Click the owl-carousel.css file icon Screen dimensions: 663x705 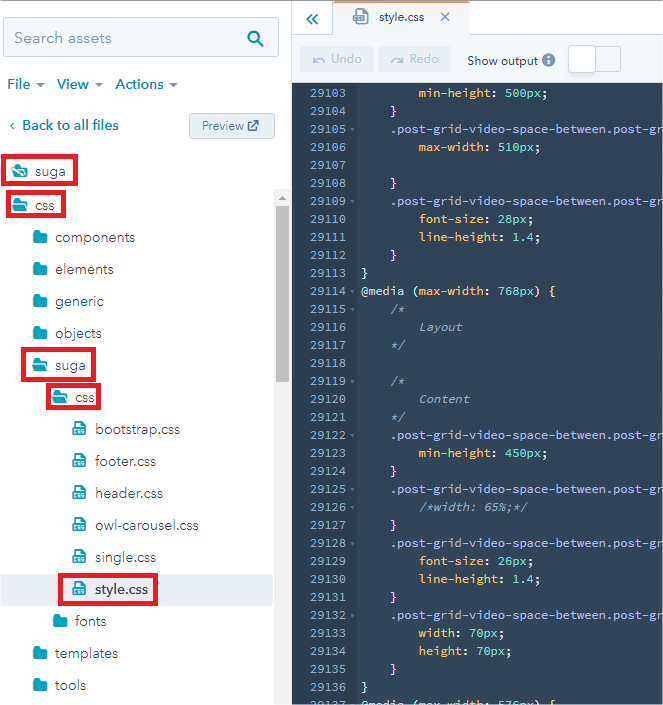80,525
